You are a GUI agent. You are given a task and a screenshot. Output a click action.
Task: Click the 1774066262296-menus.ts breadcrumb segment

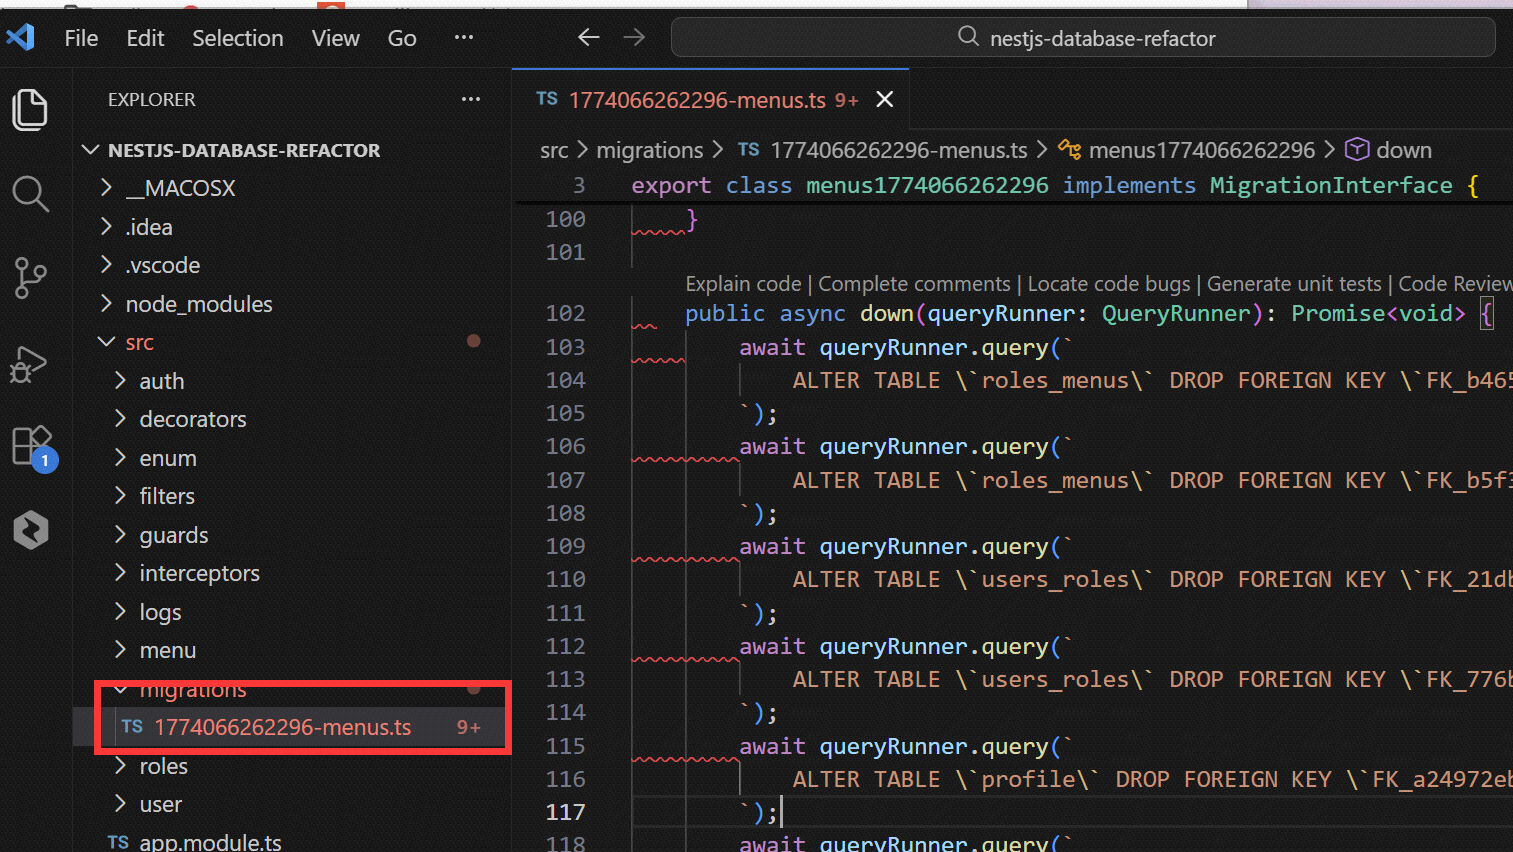point(899,150)
